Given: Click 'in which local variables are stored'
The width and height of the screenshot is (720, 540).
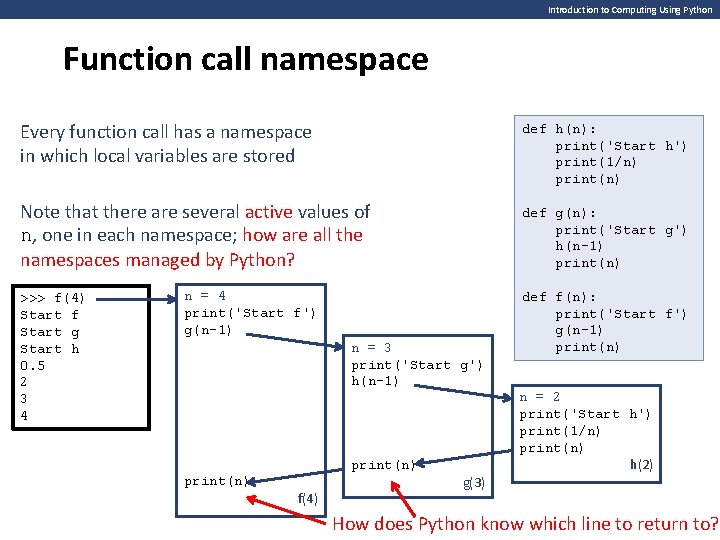Looking at the screenshot, I should click(x=157, y=156).
